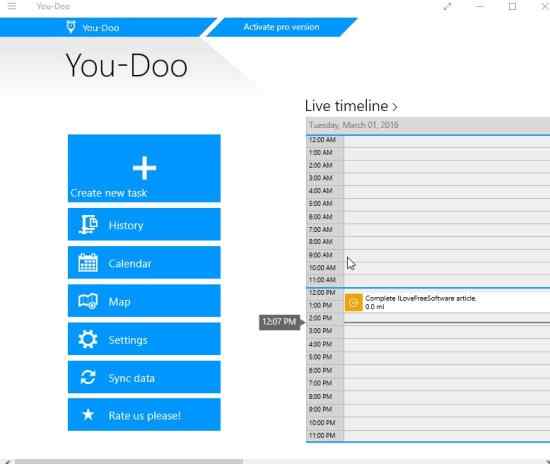
Task: Open the History button
Action: [144, 224]
